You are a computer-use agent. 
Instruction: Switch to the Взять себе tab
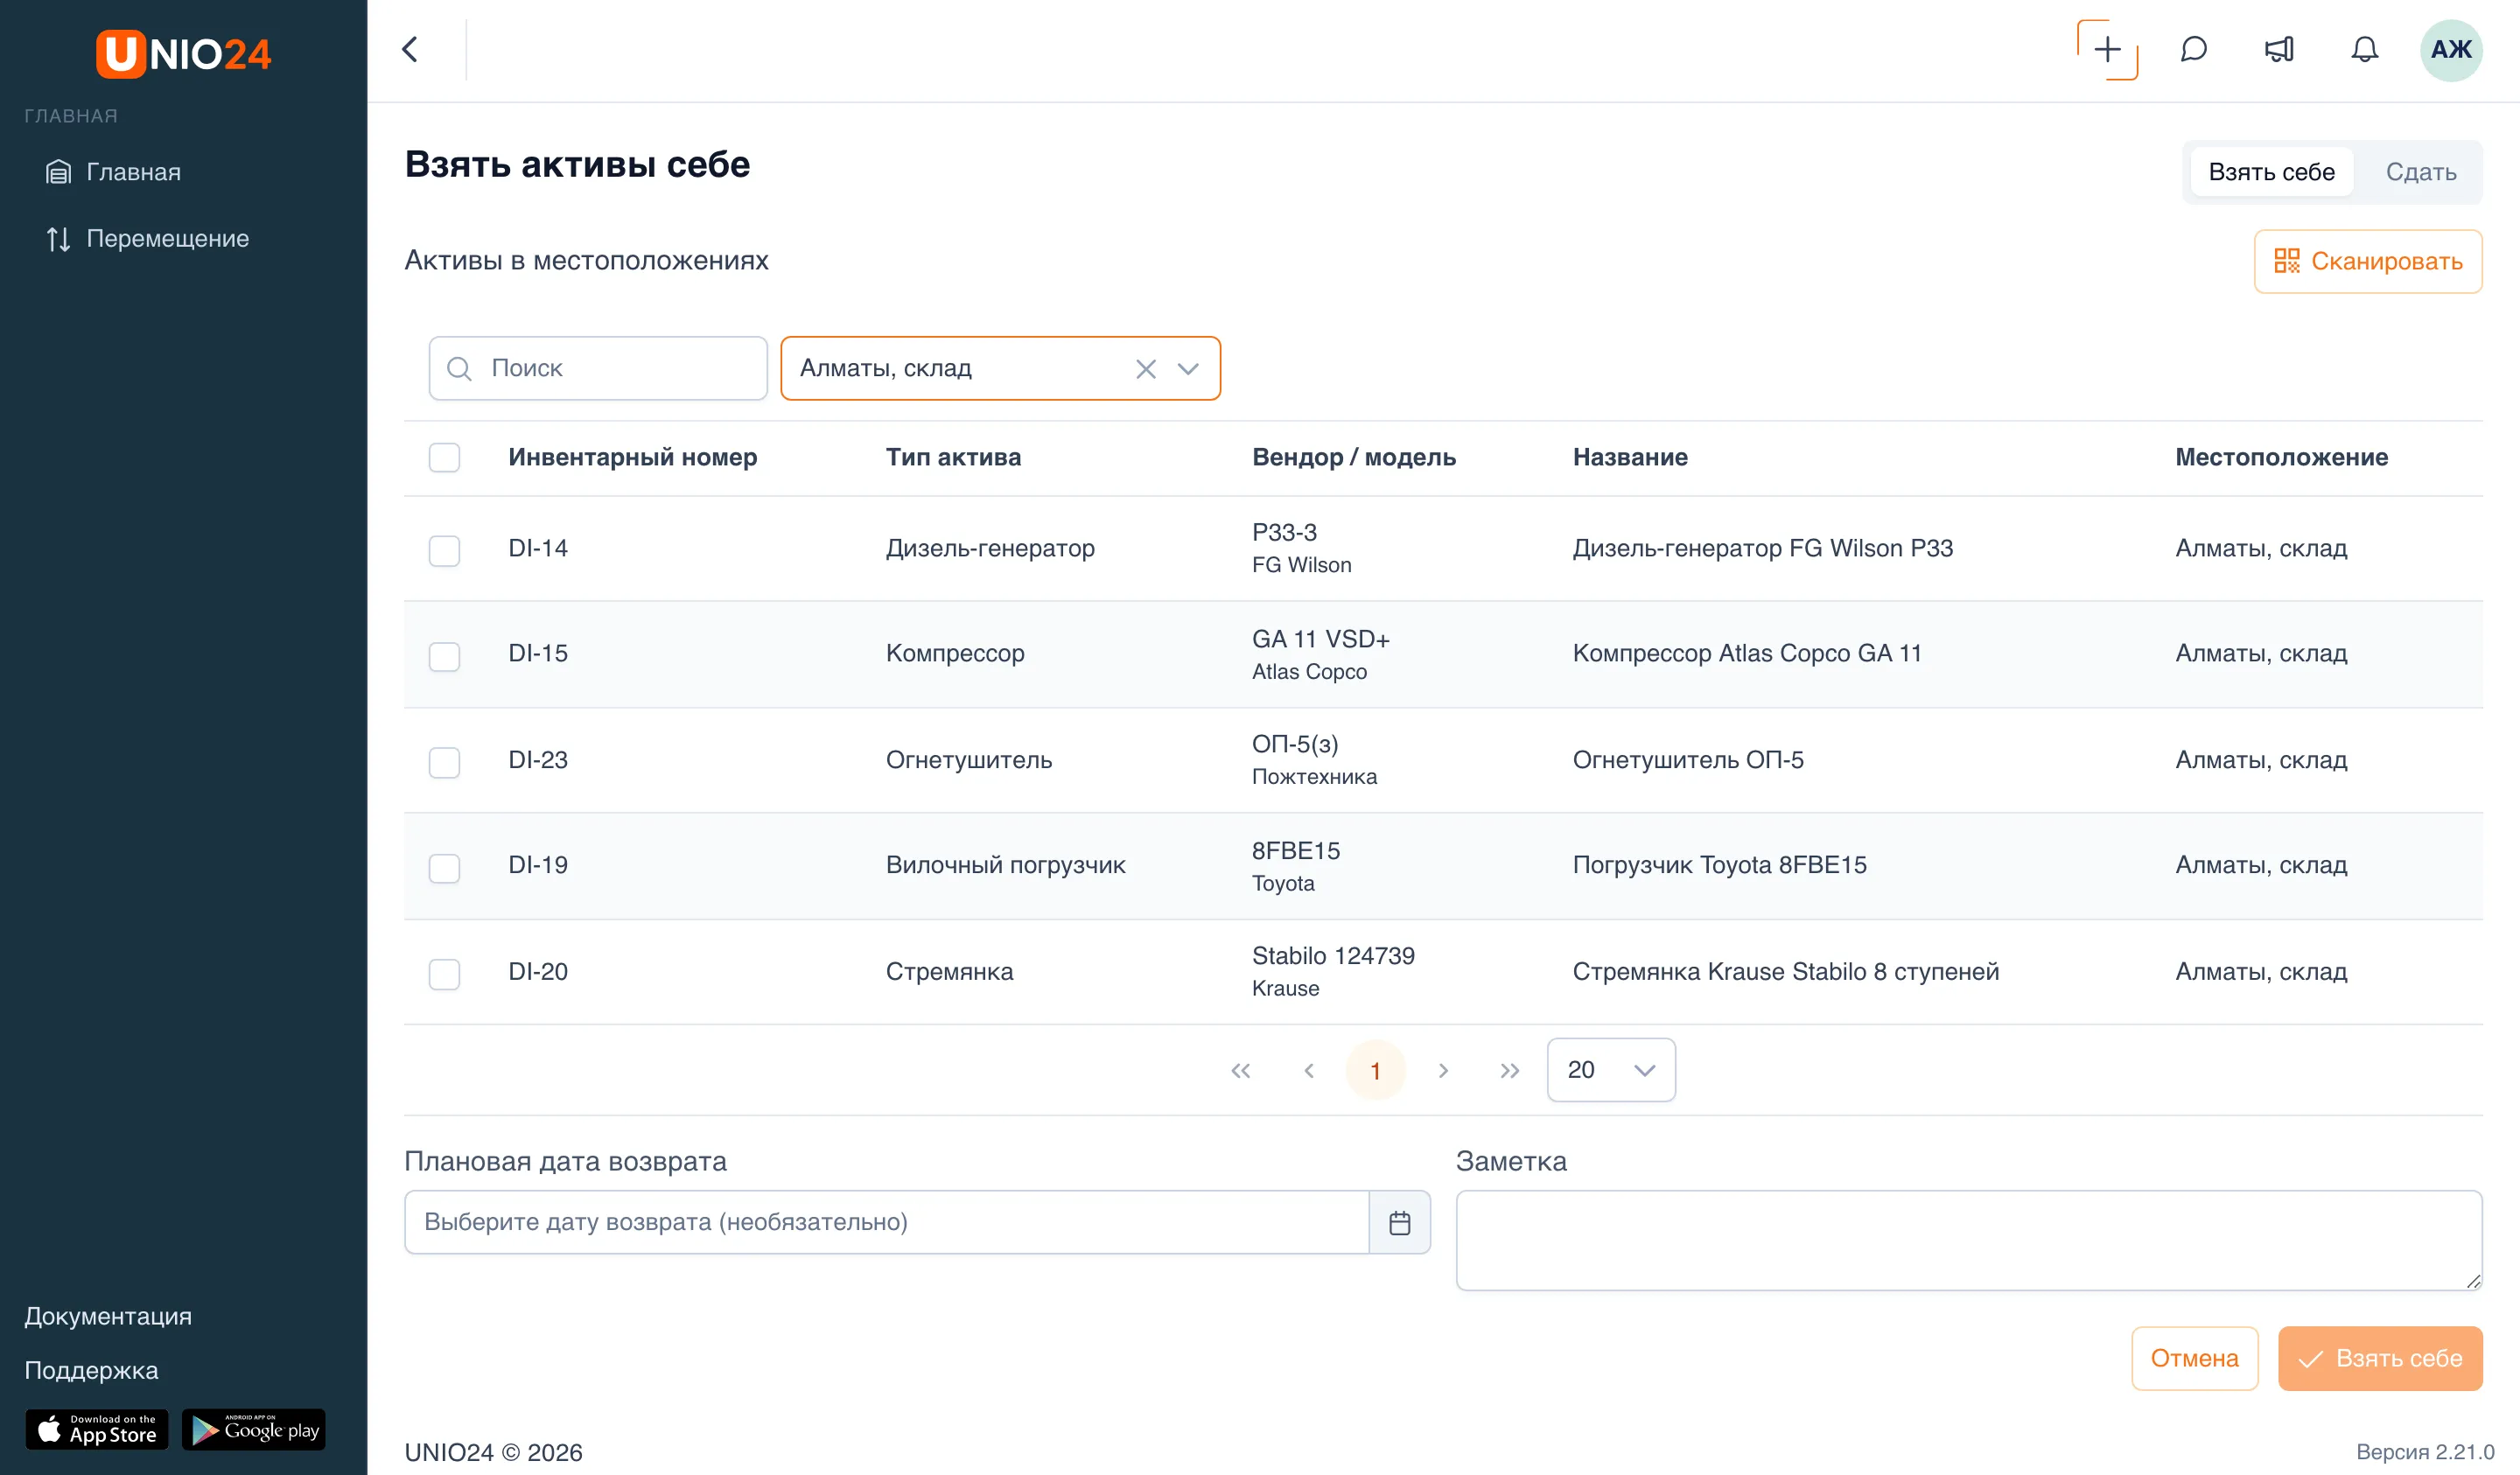pos(2271,172)
